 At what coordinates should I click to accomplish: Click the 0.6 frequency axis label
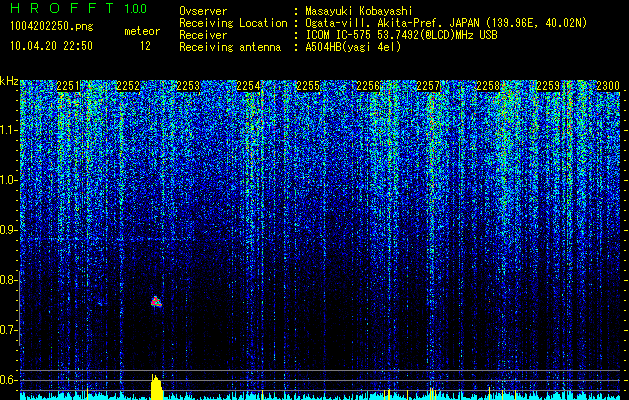(x=9, y=380)
